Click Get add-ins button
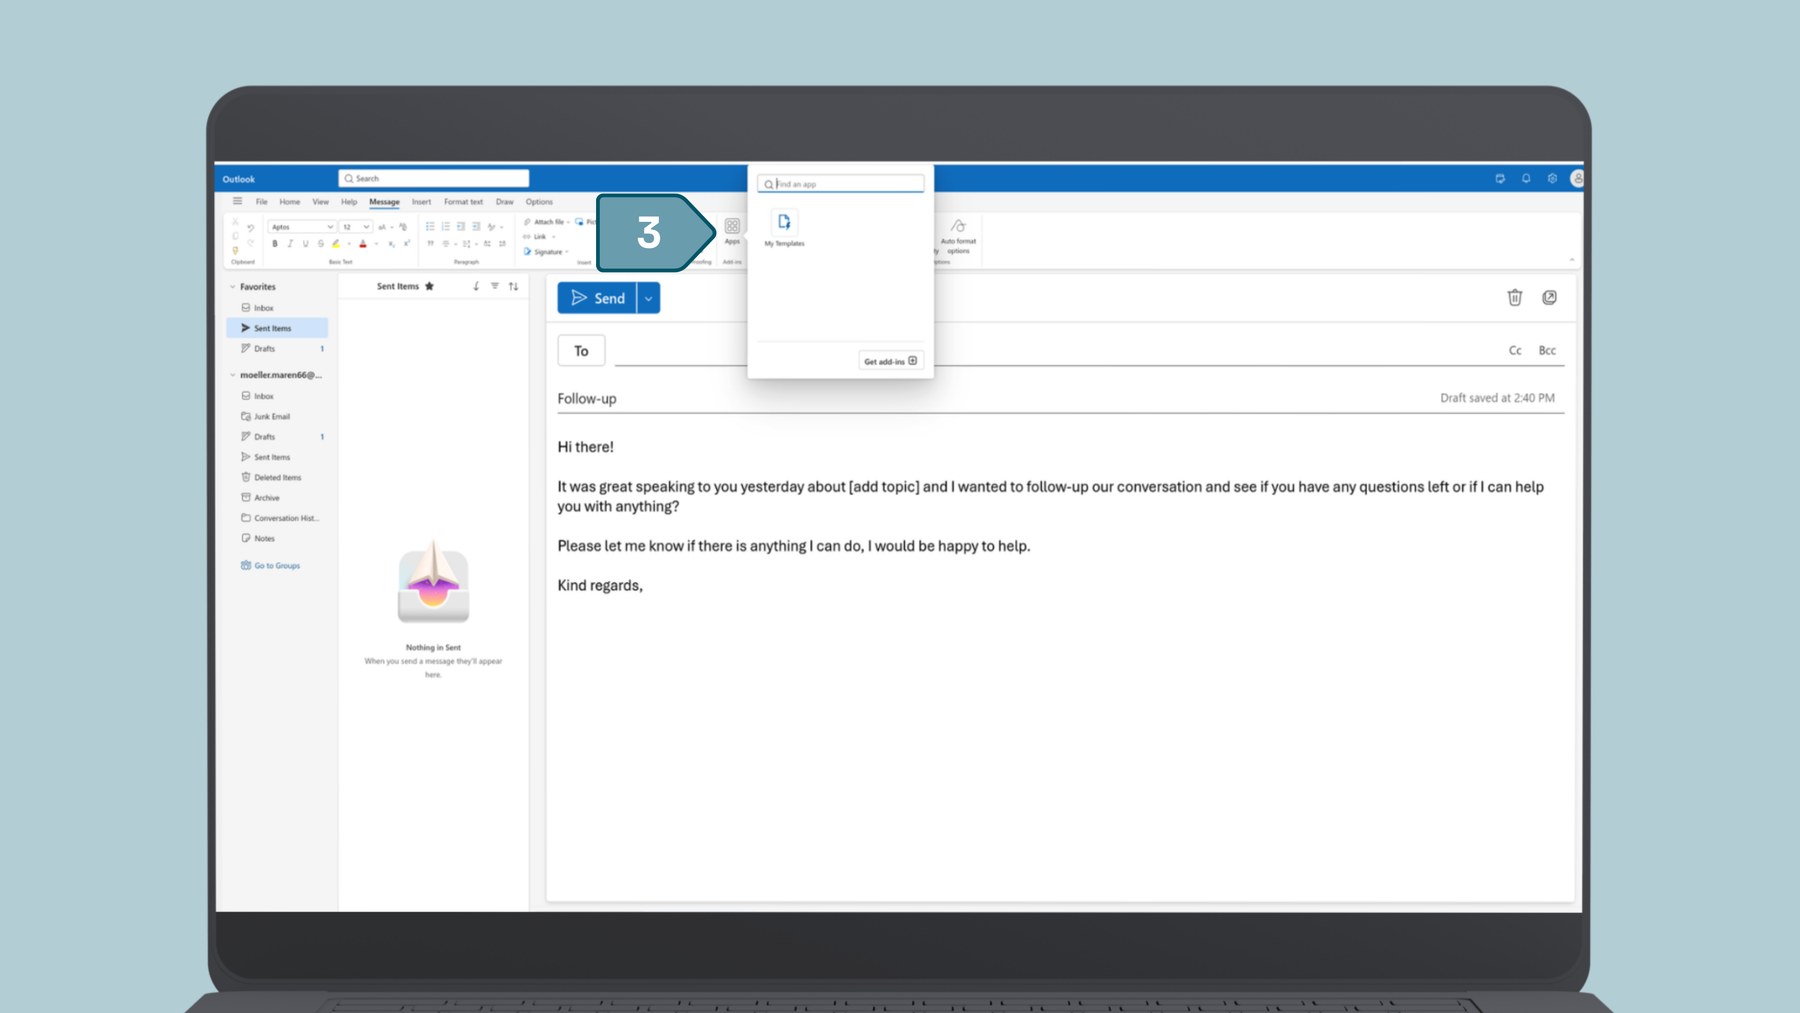 pos(890,361)
